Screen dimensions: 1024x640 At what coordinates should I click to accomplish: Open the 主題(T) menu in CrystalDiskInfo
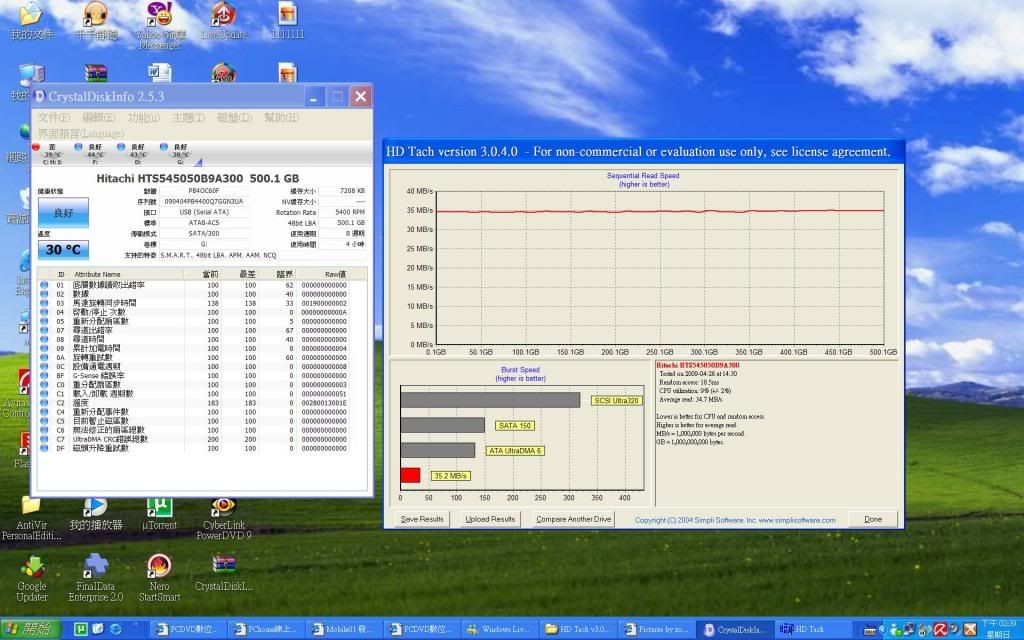189,118
